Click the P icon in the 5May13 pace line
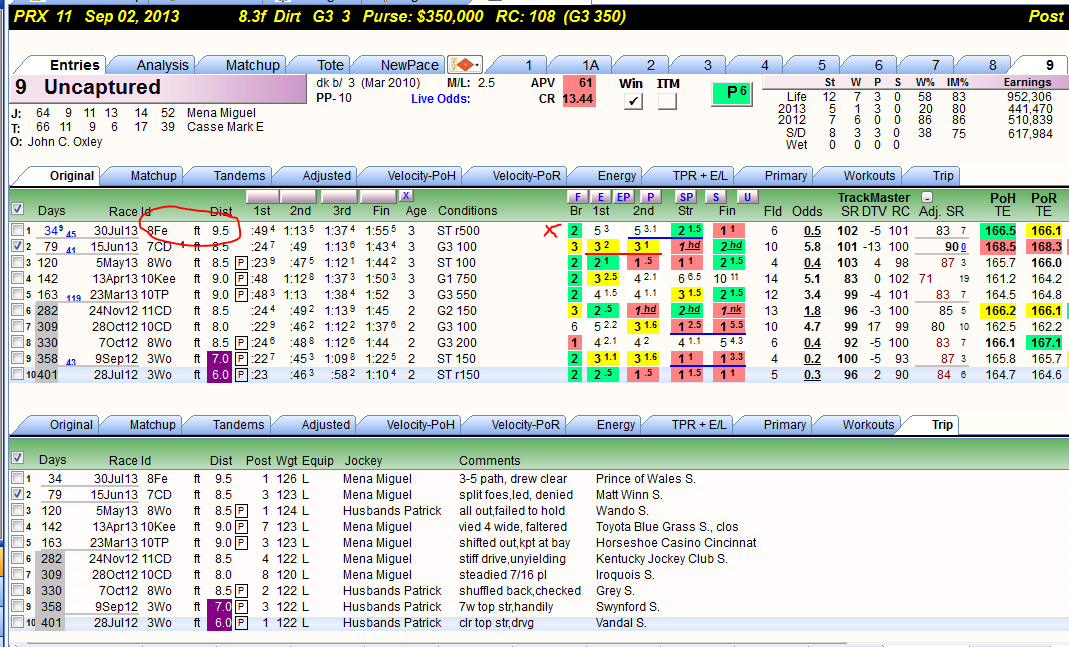Viewport: 1069px width, 647px height. point(241,262)
